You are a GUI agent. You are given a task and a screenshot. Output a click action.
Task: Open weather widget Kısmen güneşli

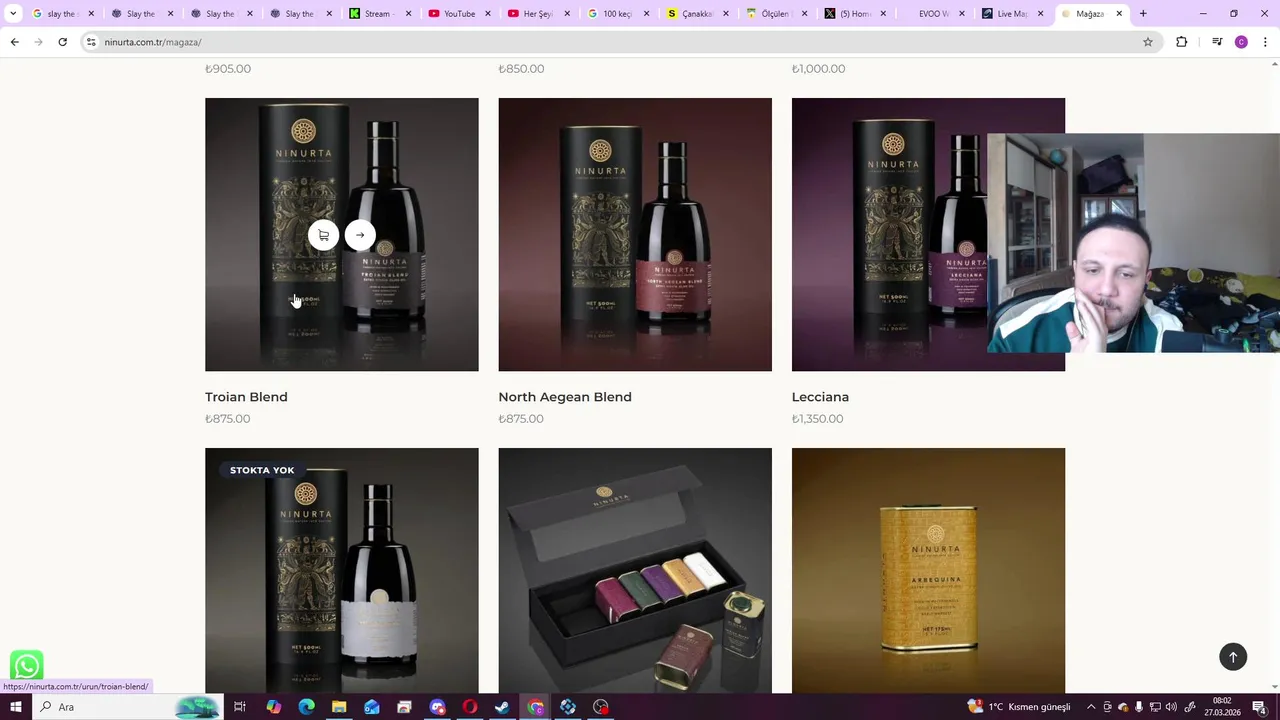coord(1019,707)
